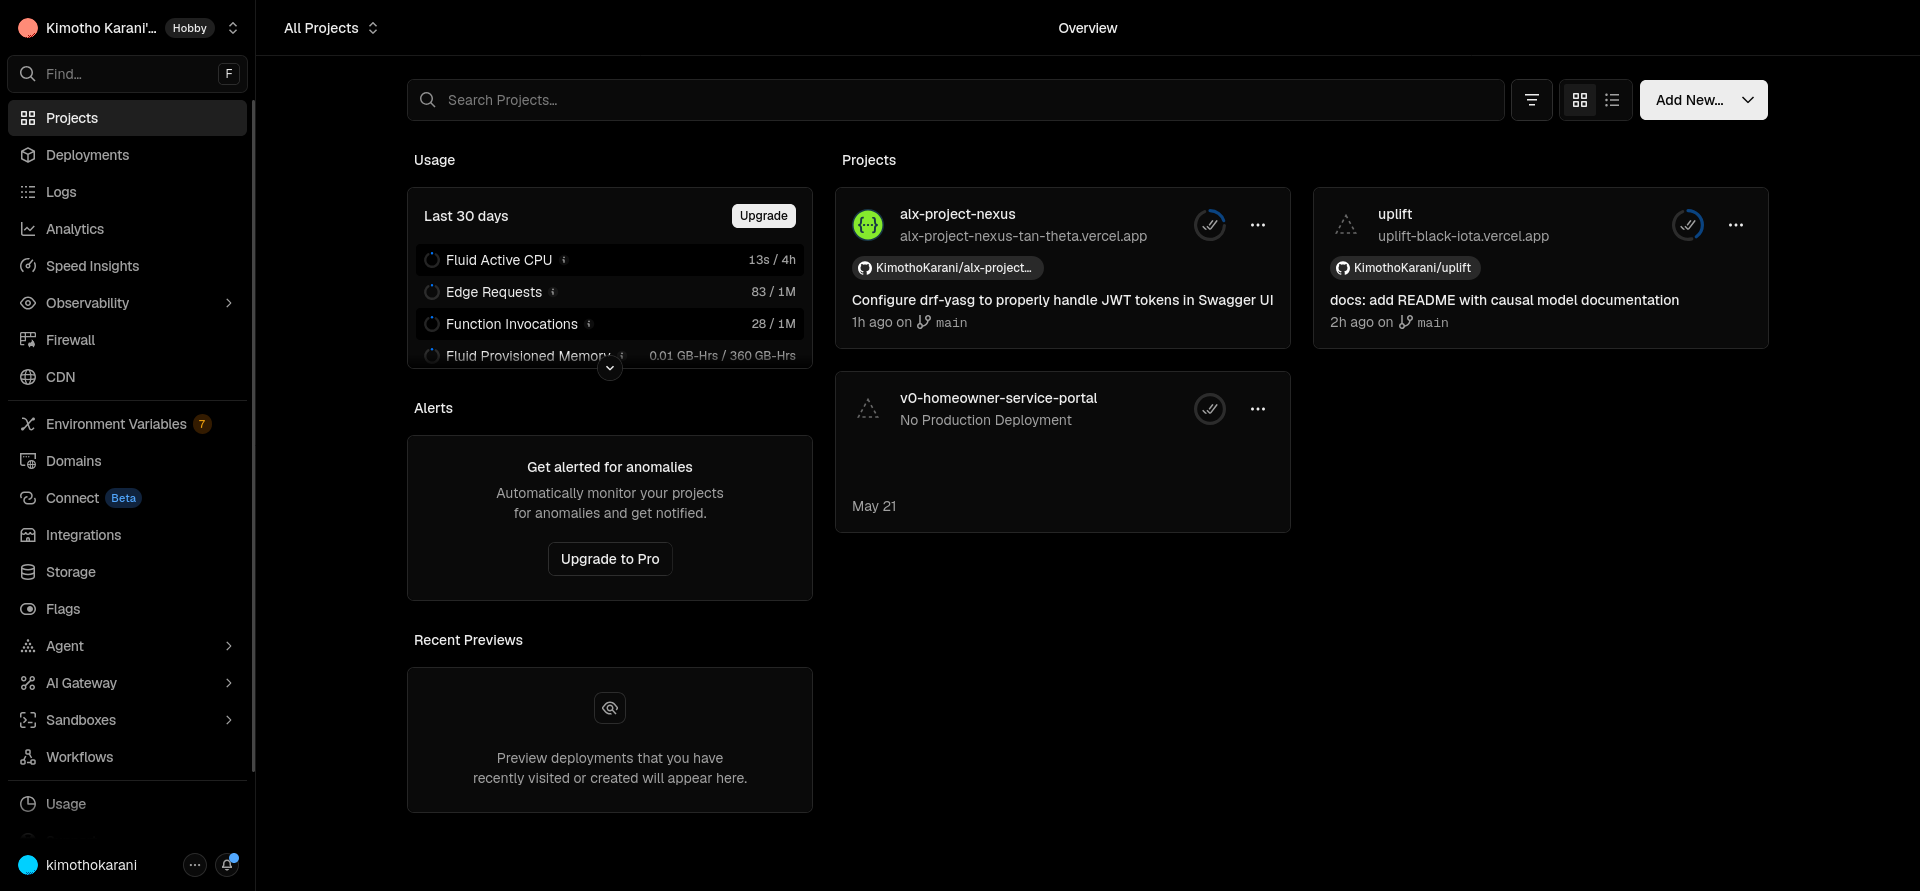Open alx-project-nexus more options menu
Screen dimensions: 1920x891
(x=1258, y=225)
